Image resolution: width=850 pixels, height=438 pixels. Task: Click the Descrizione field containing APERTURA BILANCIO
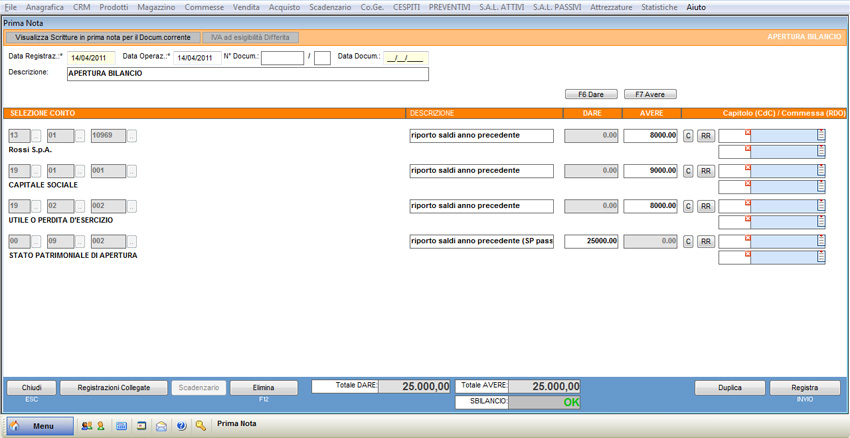pos(247,74)
